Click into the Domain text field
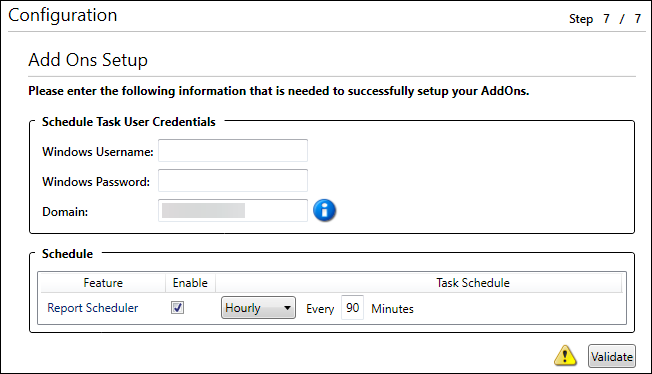652x374 pixels. (233, 211)
